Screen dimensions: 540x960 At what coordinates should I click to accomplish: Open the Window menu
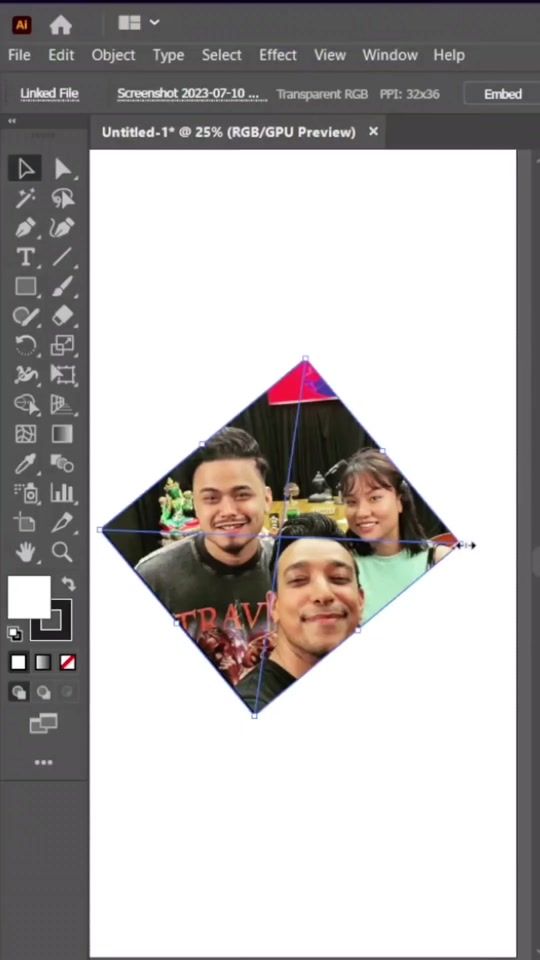click(390, 55)
